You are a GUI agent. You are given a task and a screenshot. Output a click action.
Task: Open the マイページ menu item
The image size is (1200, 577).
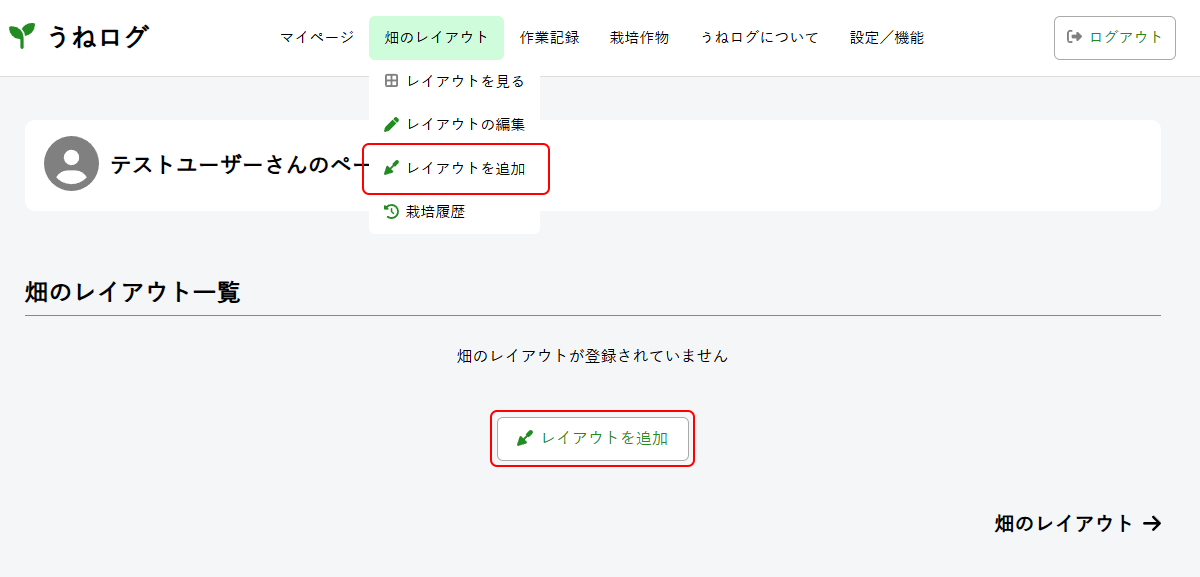[x=316, y=38]
